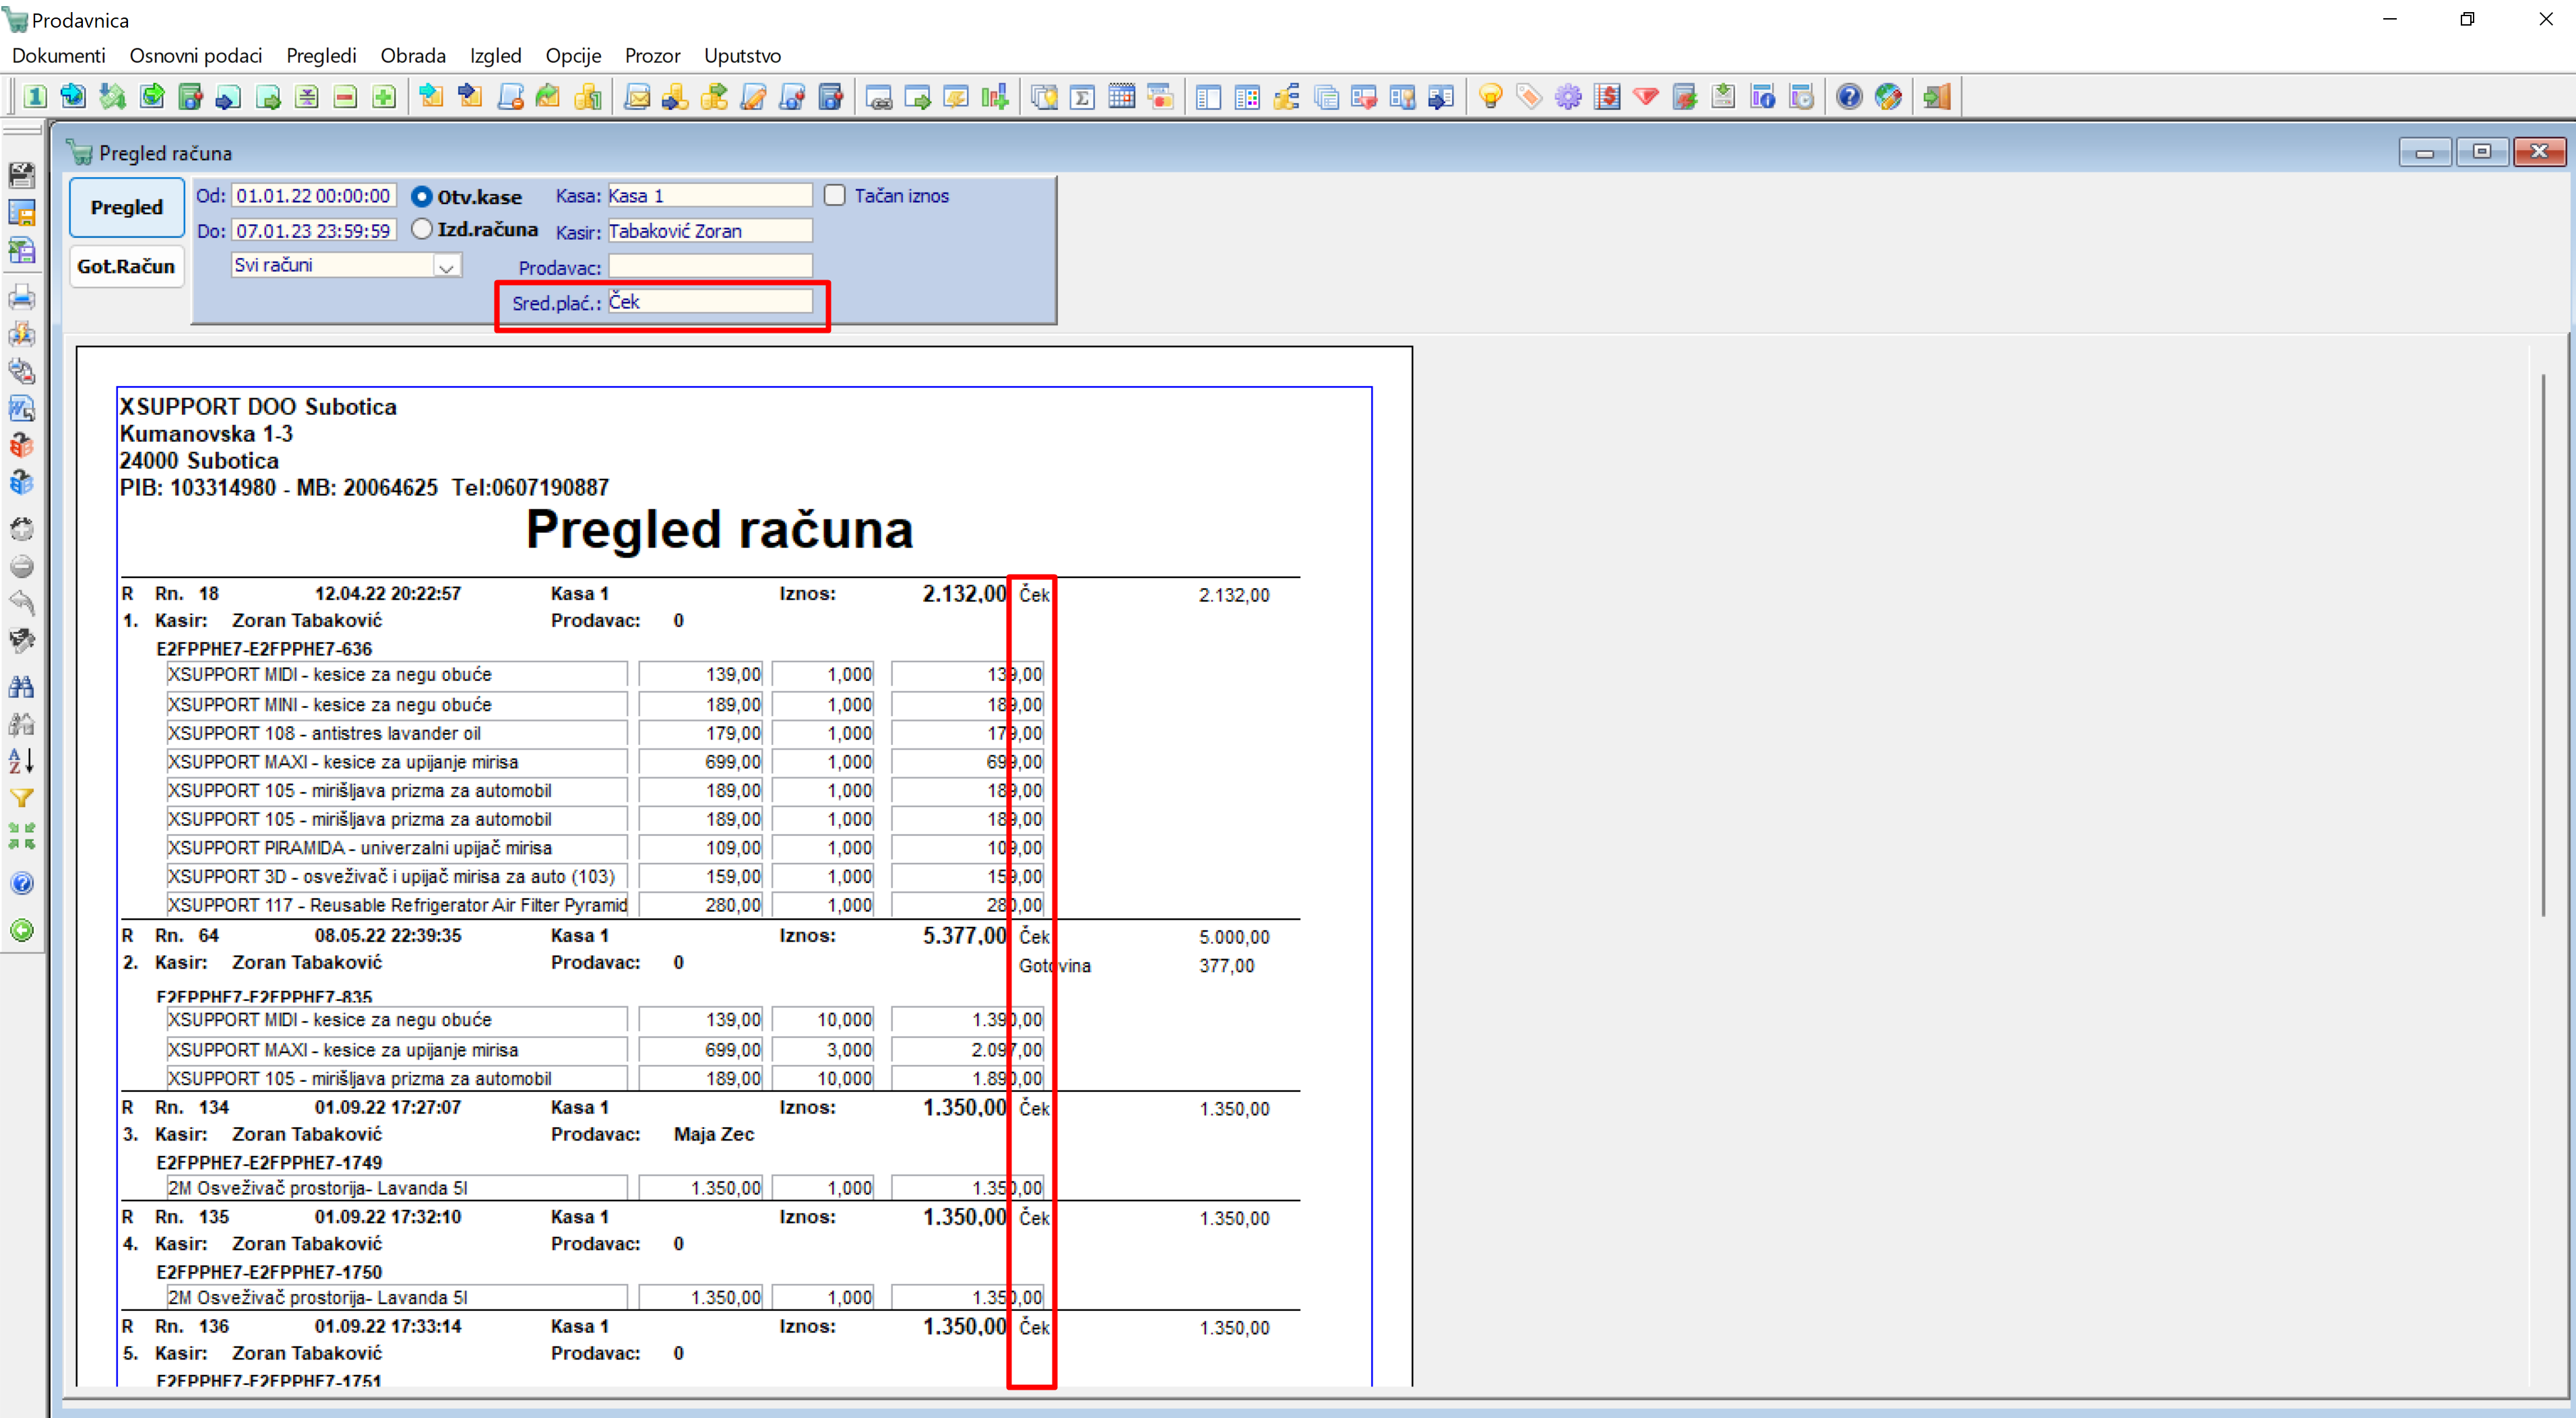Select the Izd.računa radio button

422,229
